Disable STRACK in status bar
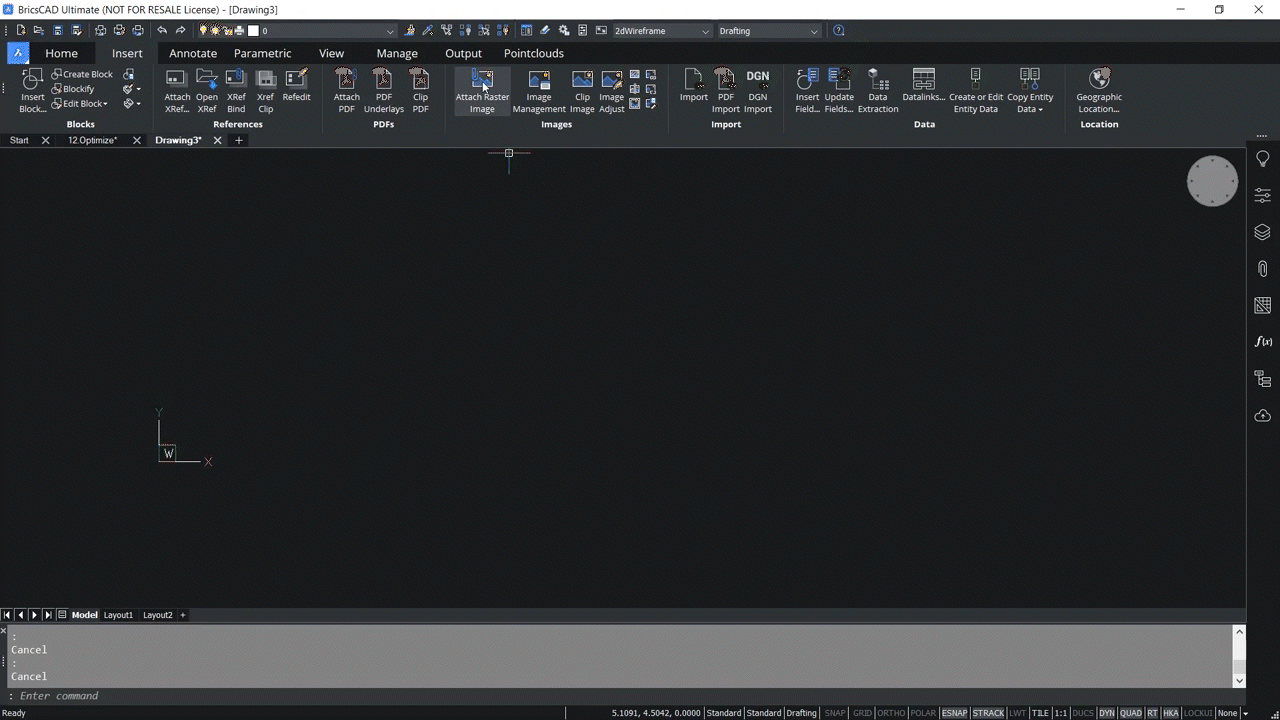The image size is (1280, 720). point(988,713)
